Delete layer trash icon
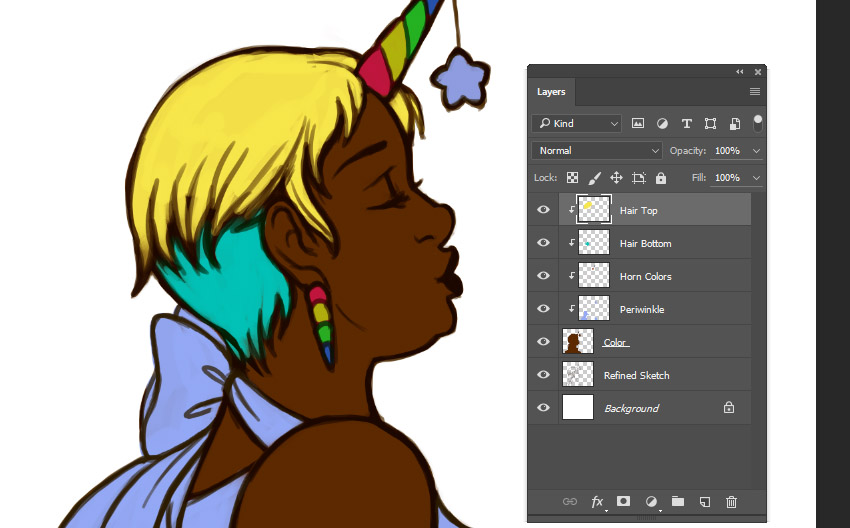Image resolution: width=850 pixels, height=528 pixels. [x=731, y=502]
